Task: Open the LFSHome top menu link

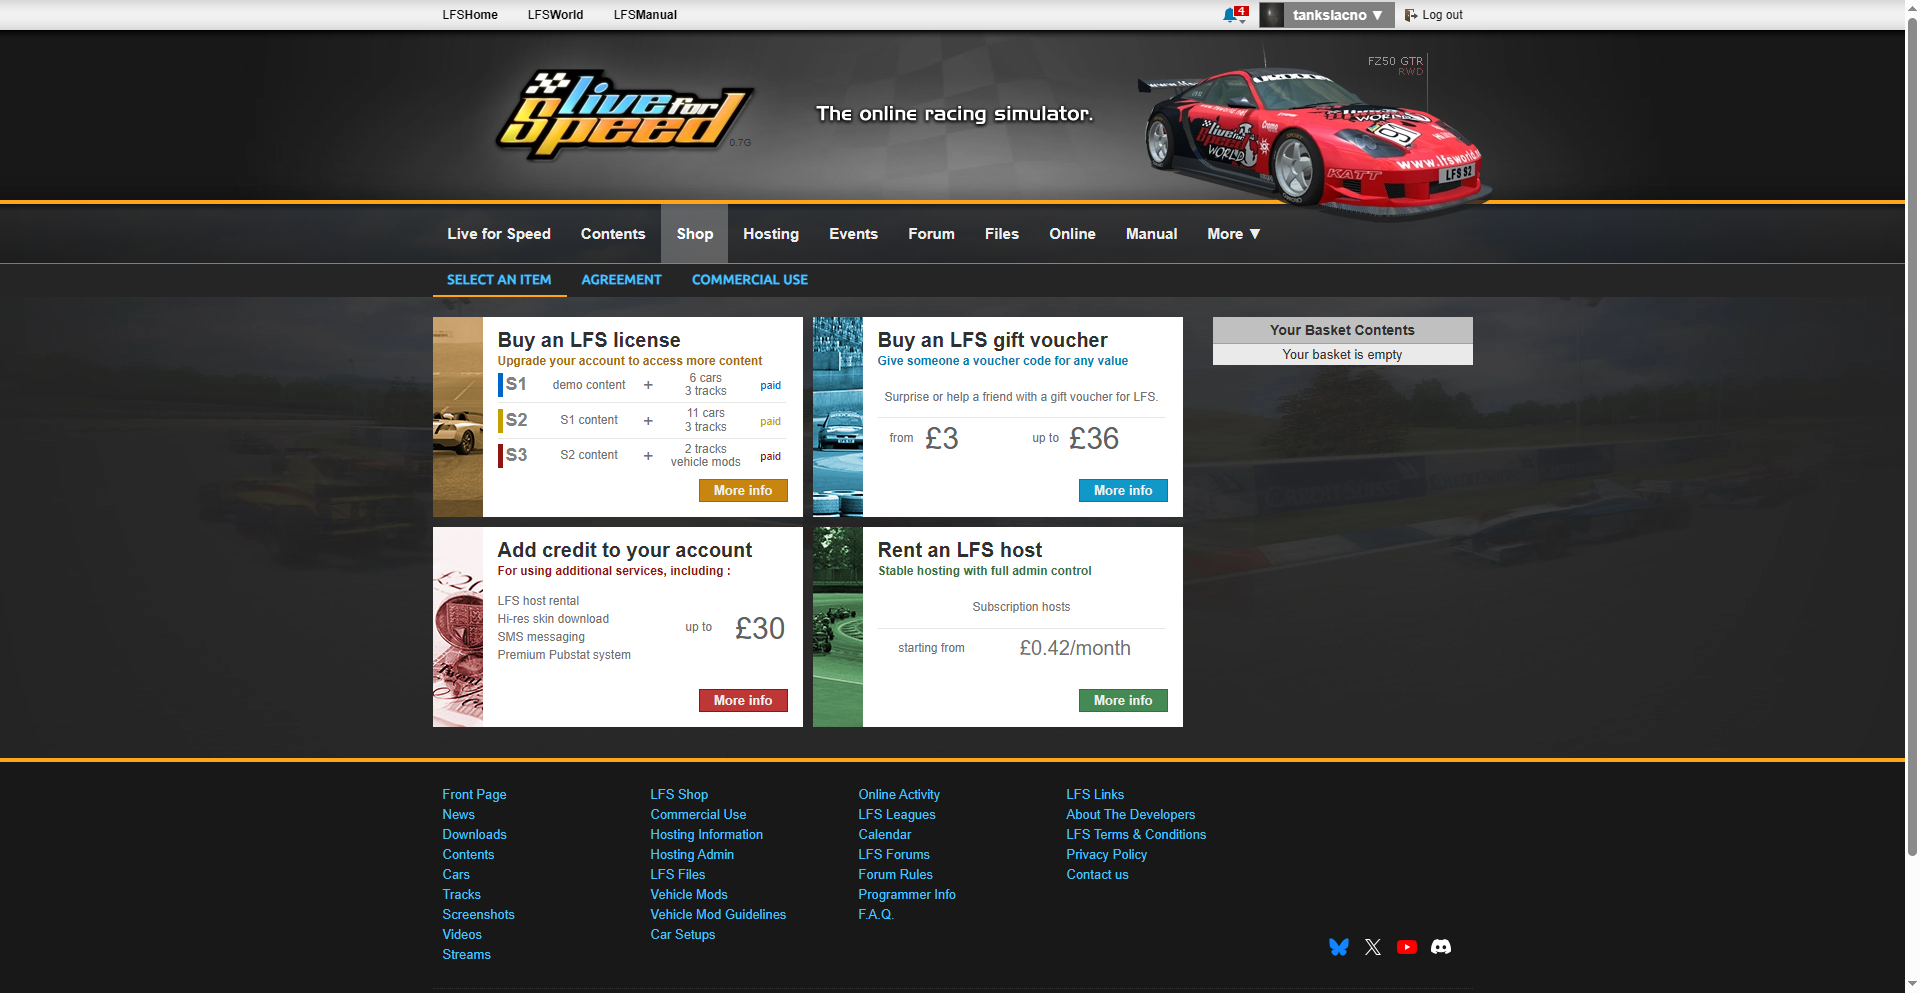Action: [x=470, y=15]
